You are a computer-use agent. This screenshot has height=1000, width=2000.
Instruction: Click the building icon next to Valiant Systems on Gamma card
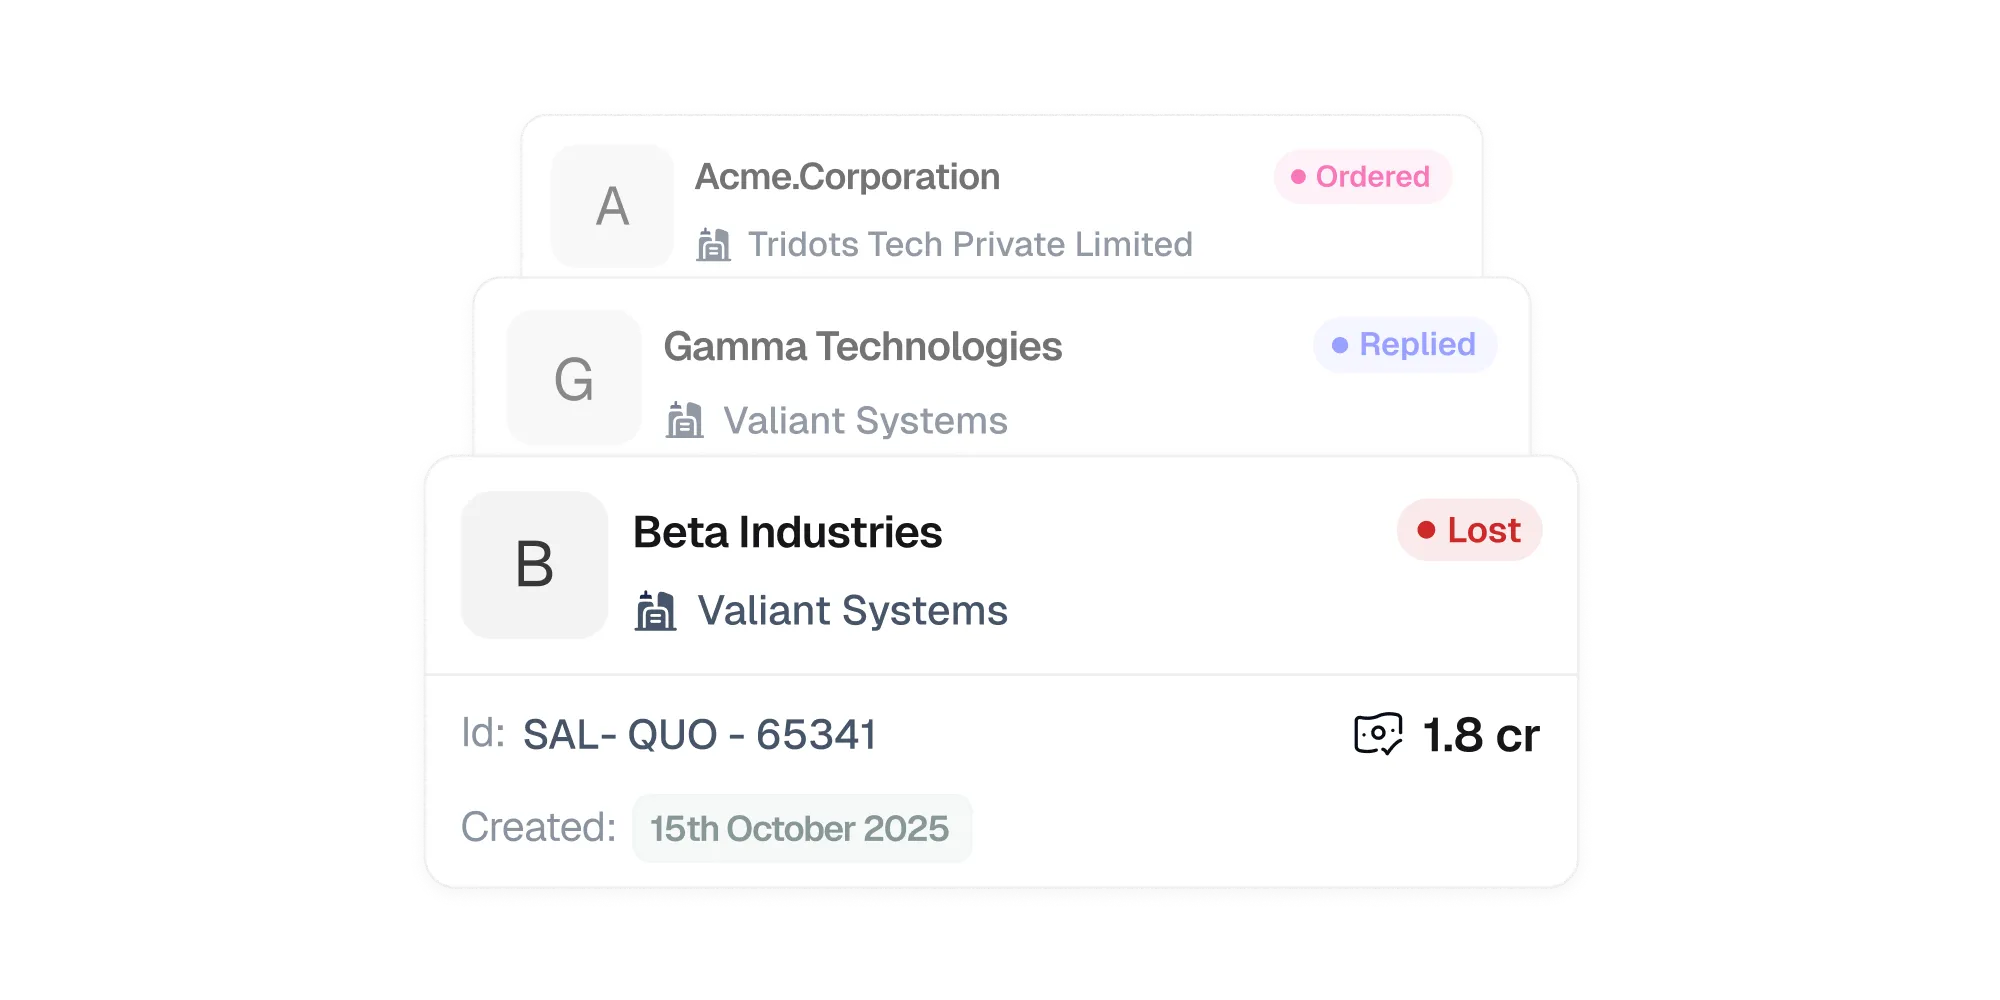pyautogui.click(x=686, y=419)
